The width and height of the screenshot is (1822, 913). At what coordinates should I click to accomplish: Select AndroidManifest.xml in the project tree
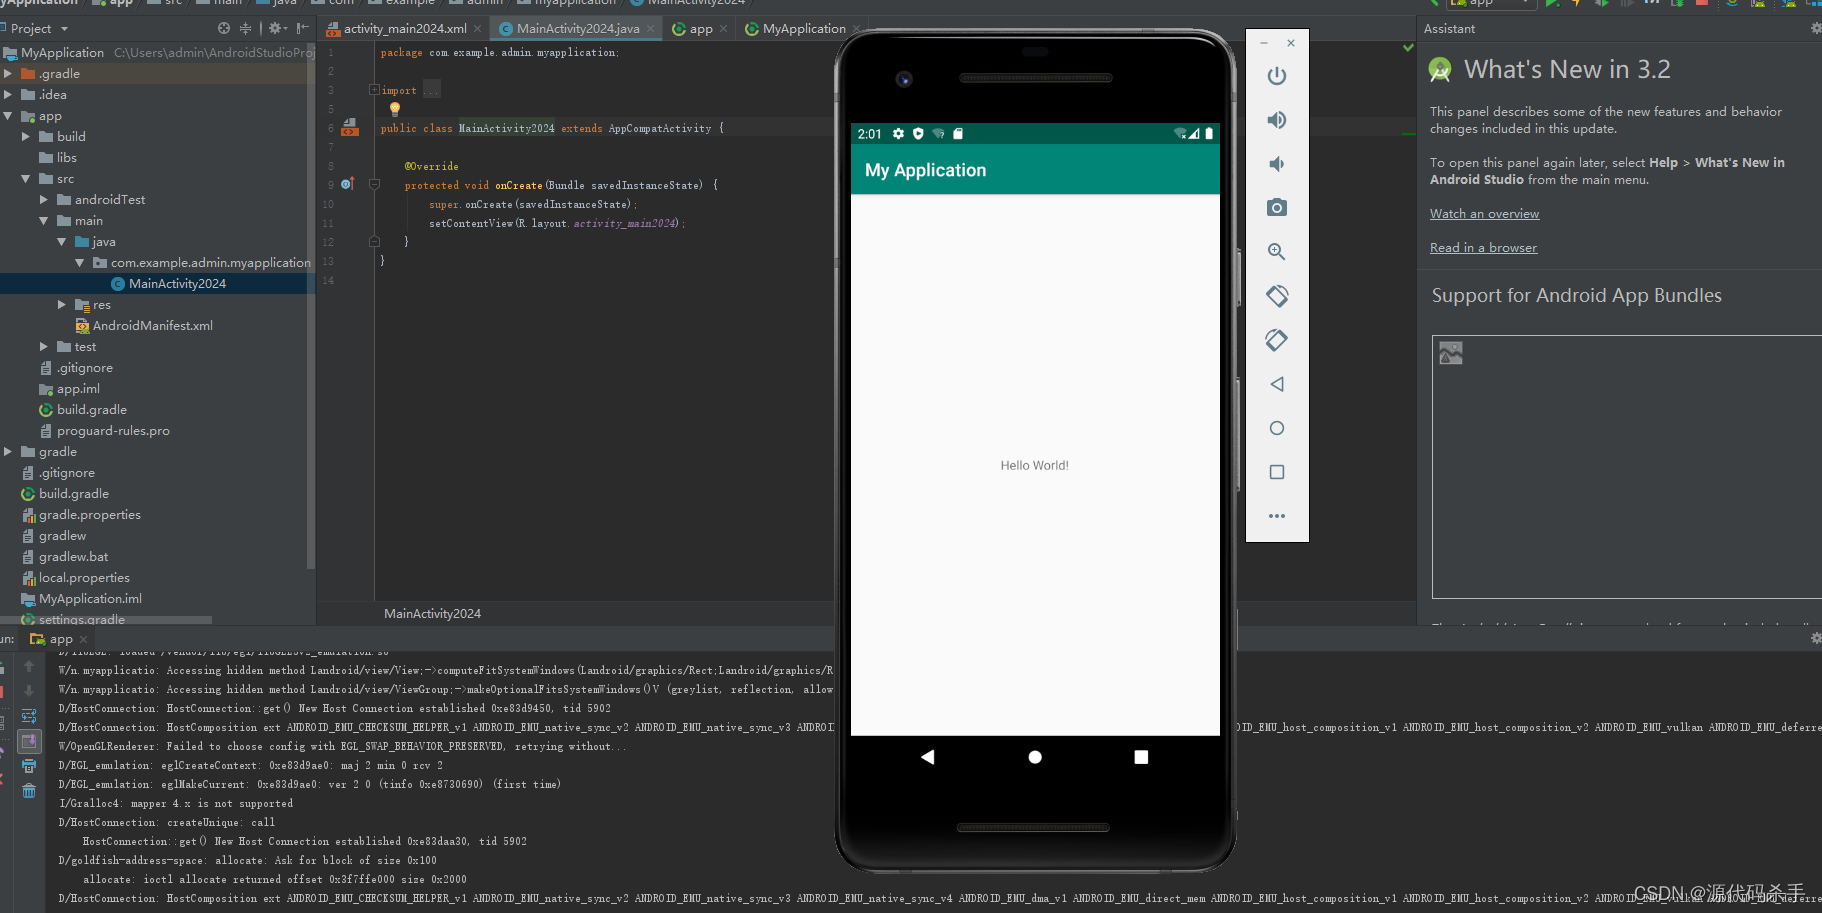152,326
